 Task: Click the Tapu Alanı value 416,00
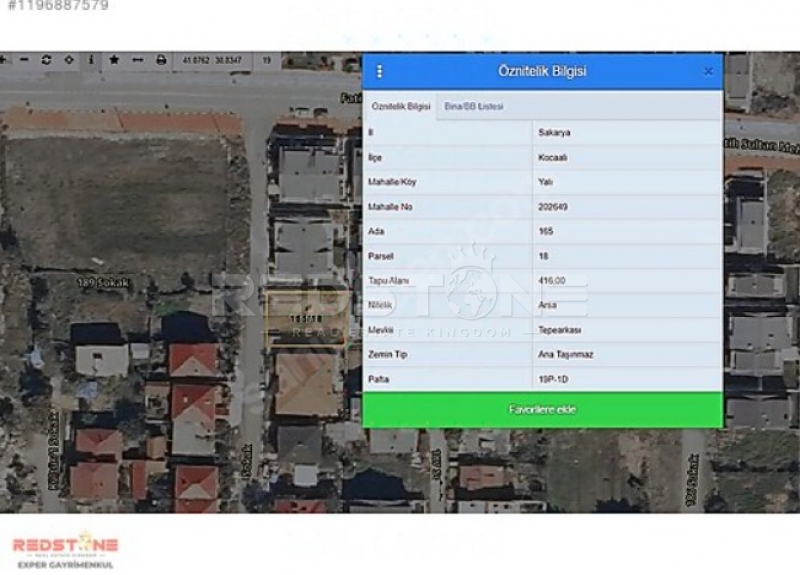pos(552,281)
